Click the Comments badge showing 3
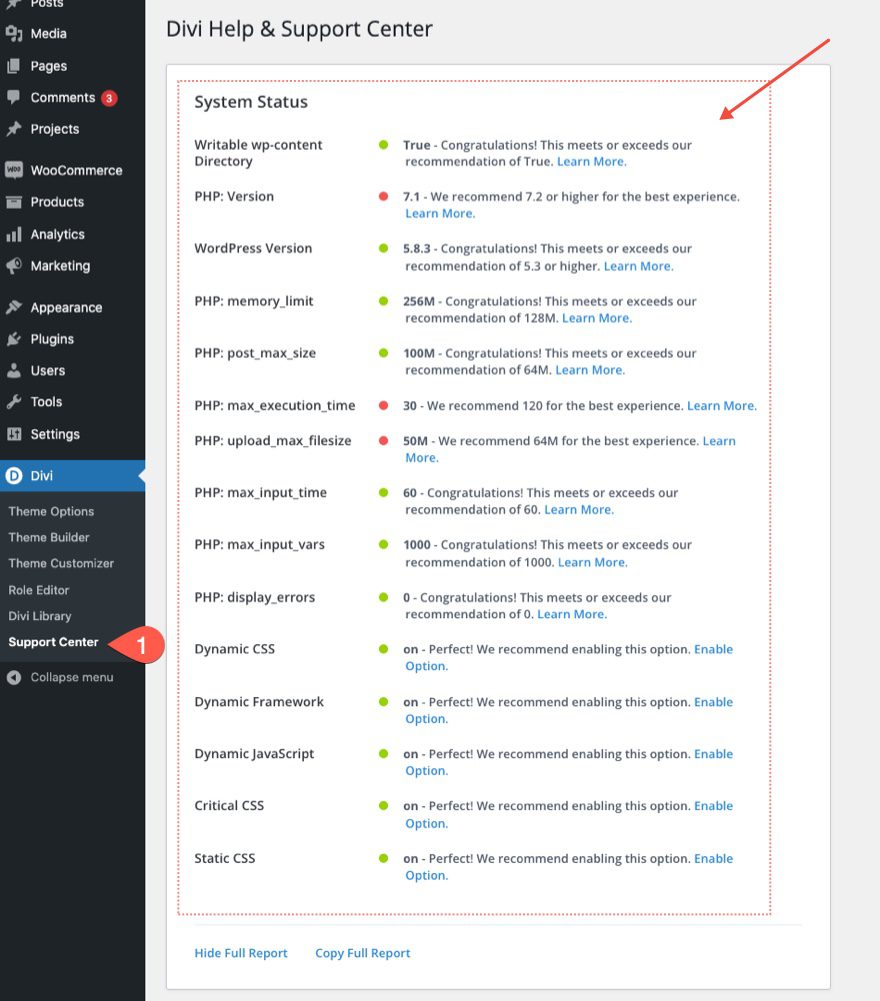This screenshot has height=1001, width=880. coord(108,97)
